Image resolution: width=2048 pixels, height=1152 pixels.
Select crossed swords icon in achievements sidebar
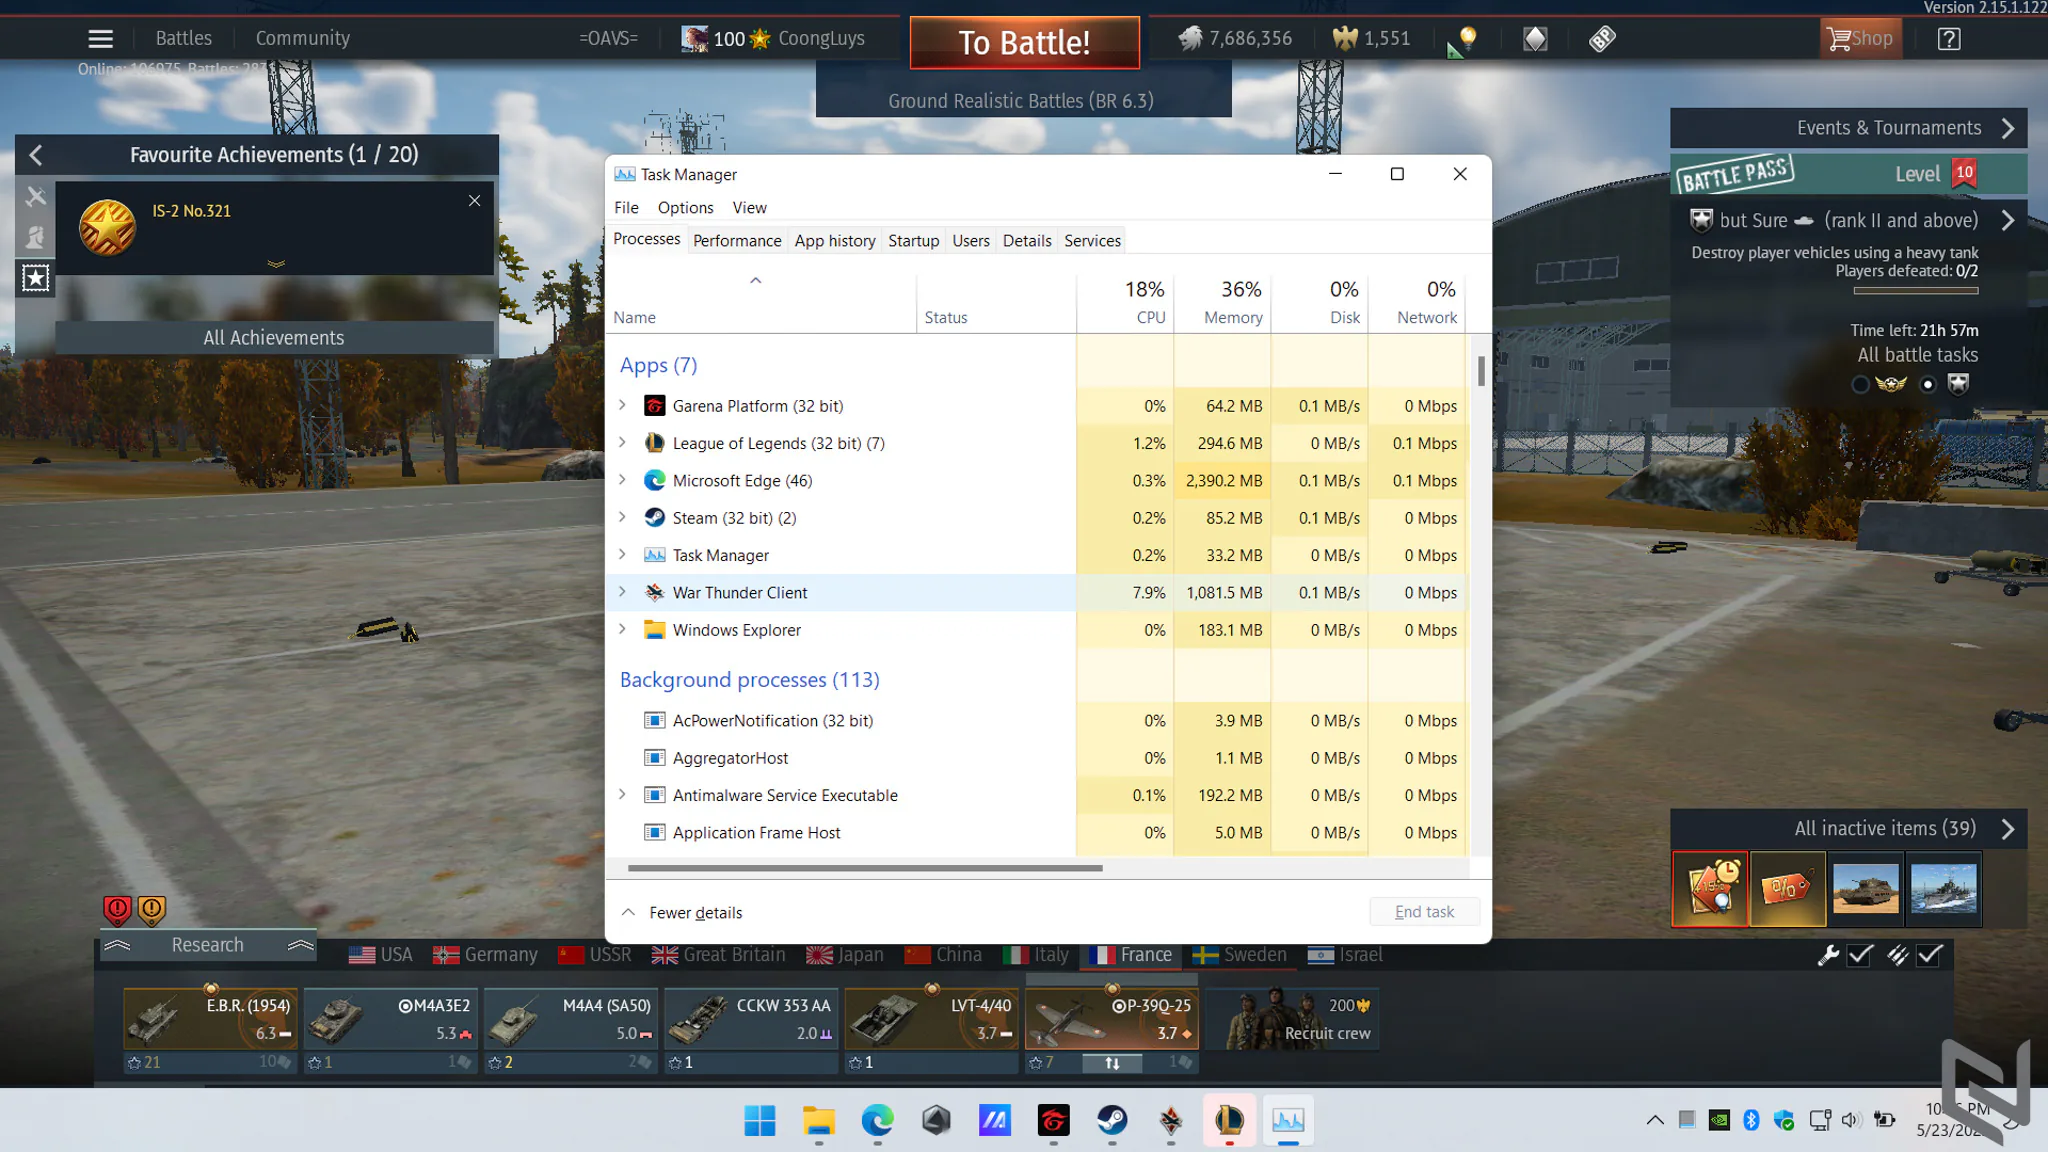pyautogui.click(x=36, y=197)
